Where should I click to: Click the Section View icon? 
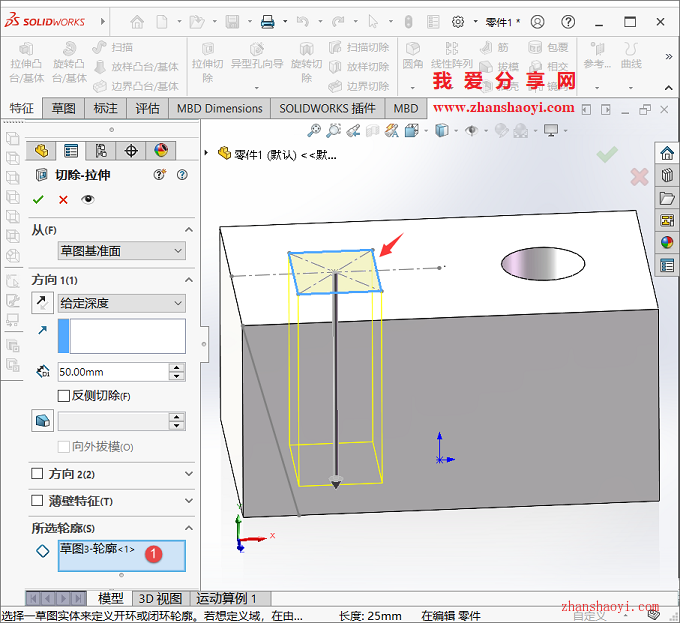pyautogui.click(x=373, y=130)
